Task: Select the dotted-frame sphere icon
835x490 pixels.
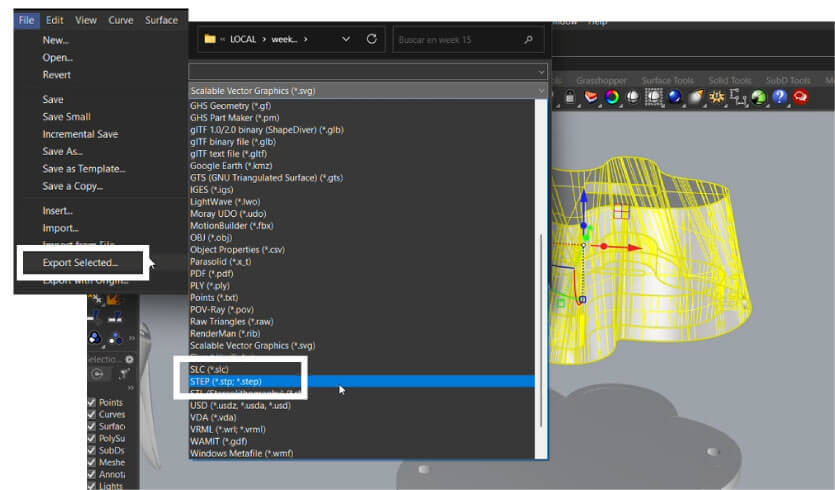Action: click(x=653, y=97)
